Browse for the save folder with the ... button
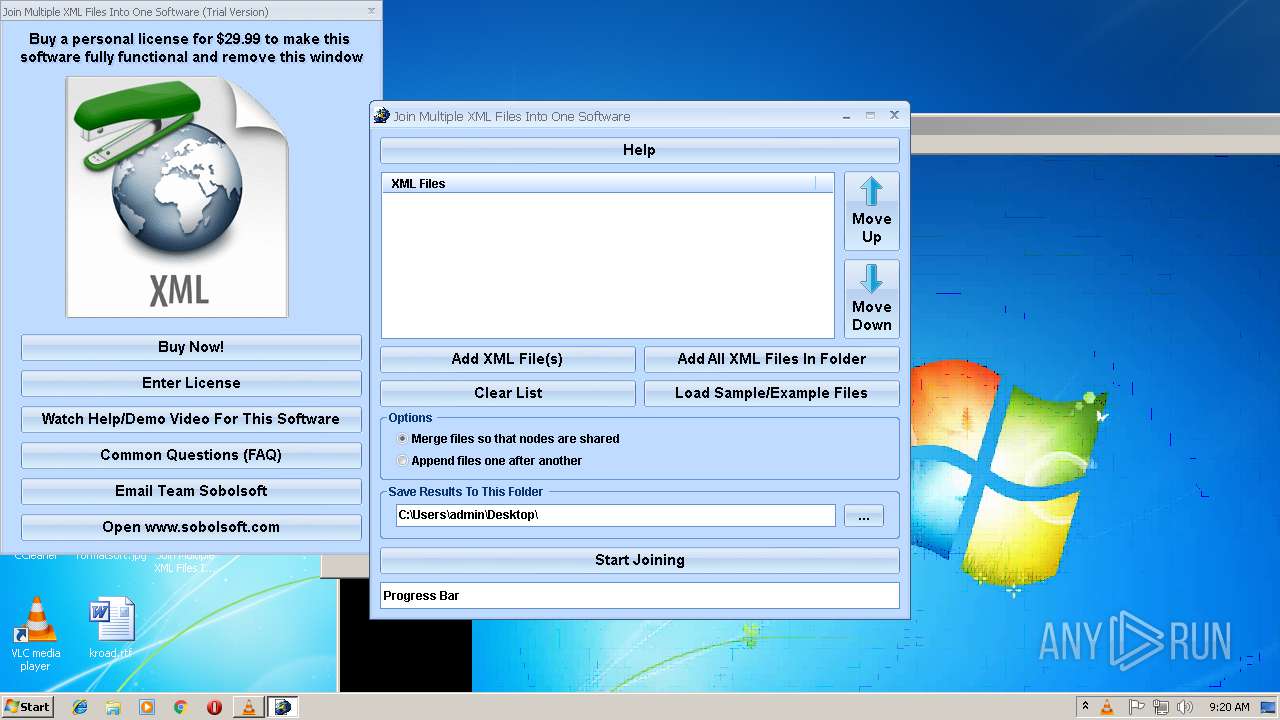The width and height of the screenshot is (1280, 720). pos(863,516)
